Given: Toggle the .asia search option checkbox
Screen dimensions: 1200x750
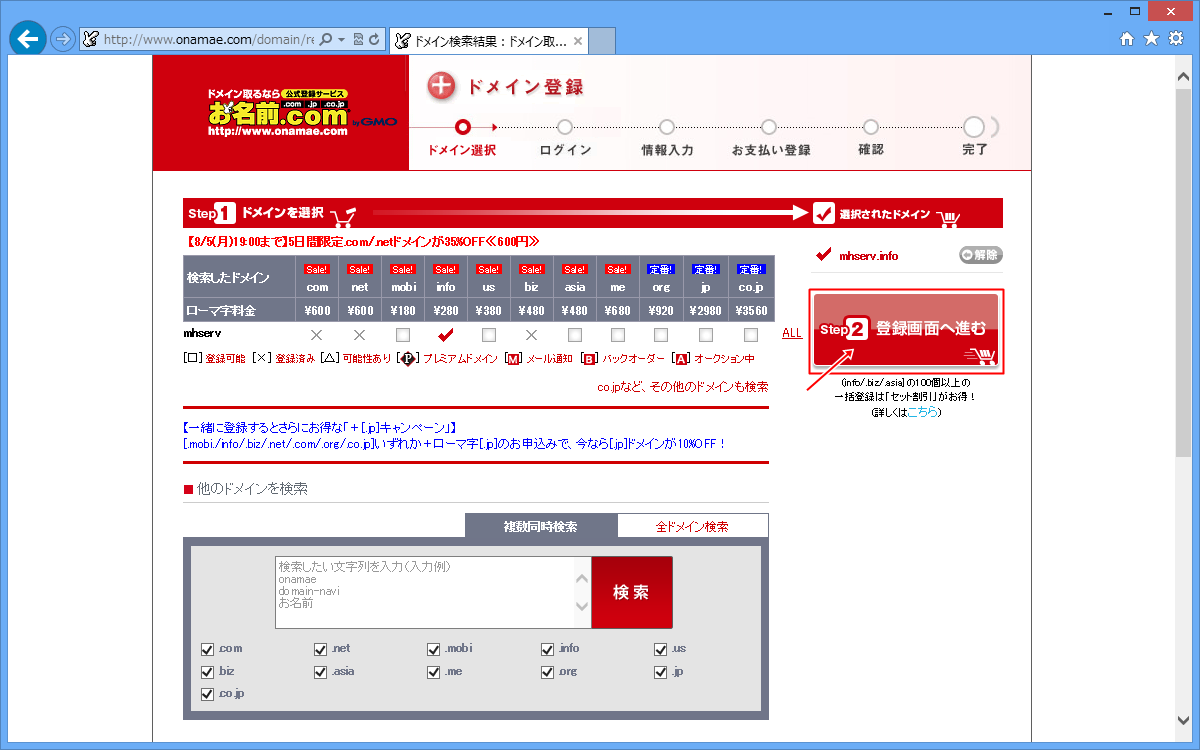Looking at the screenshot, I should [x=321, y=671].
